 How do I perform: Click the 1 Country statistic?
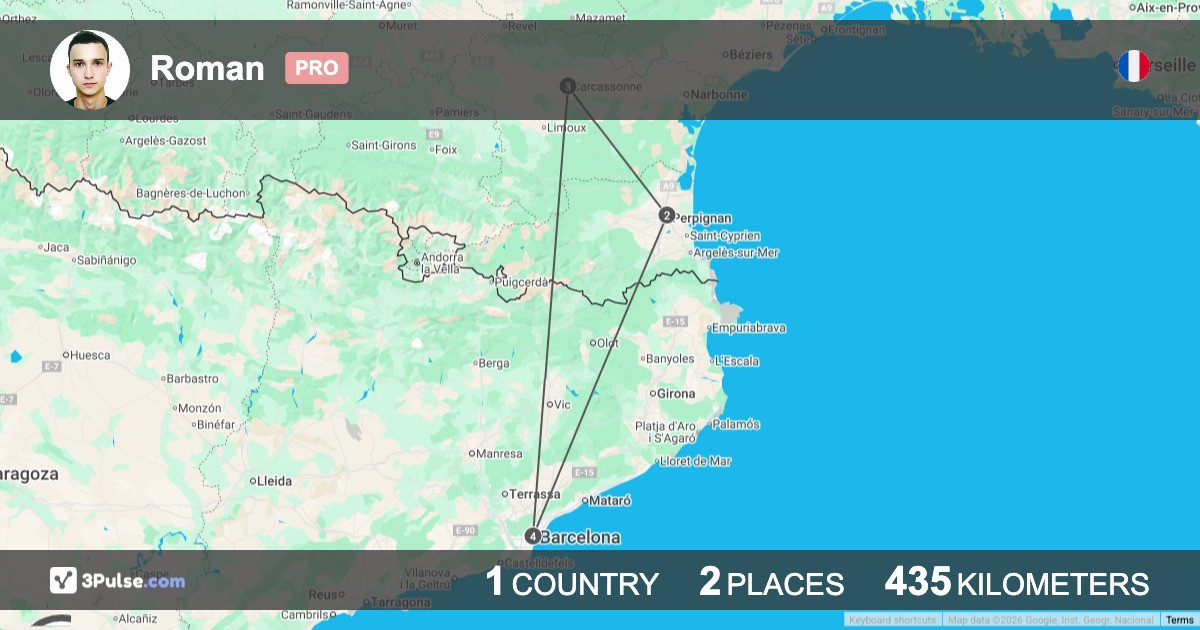coord(571,583)
